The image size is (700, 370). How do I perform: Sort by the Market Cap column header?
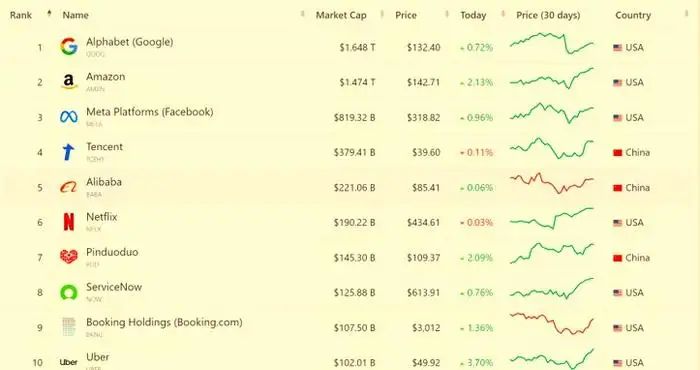(341, 15)
